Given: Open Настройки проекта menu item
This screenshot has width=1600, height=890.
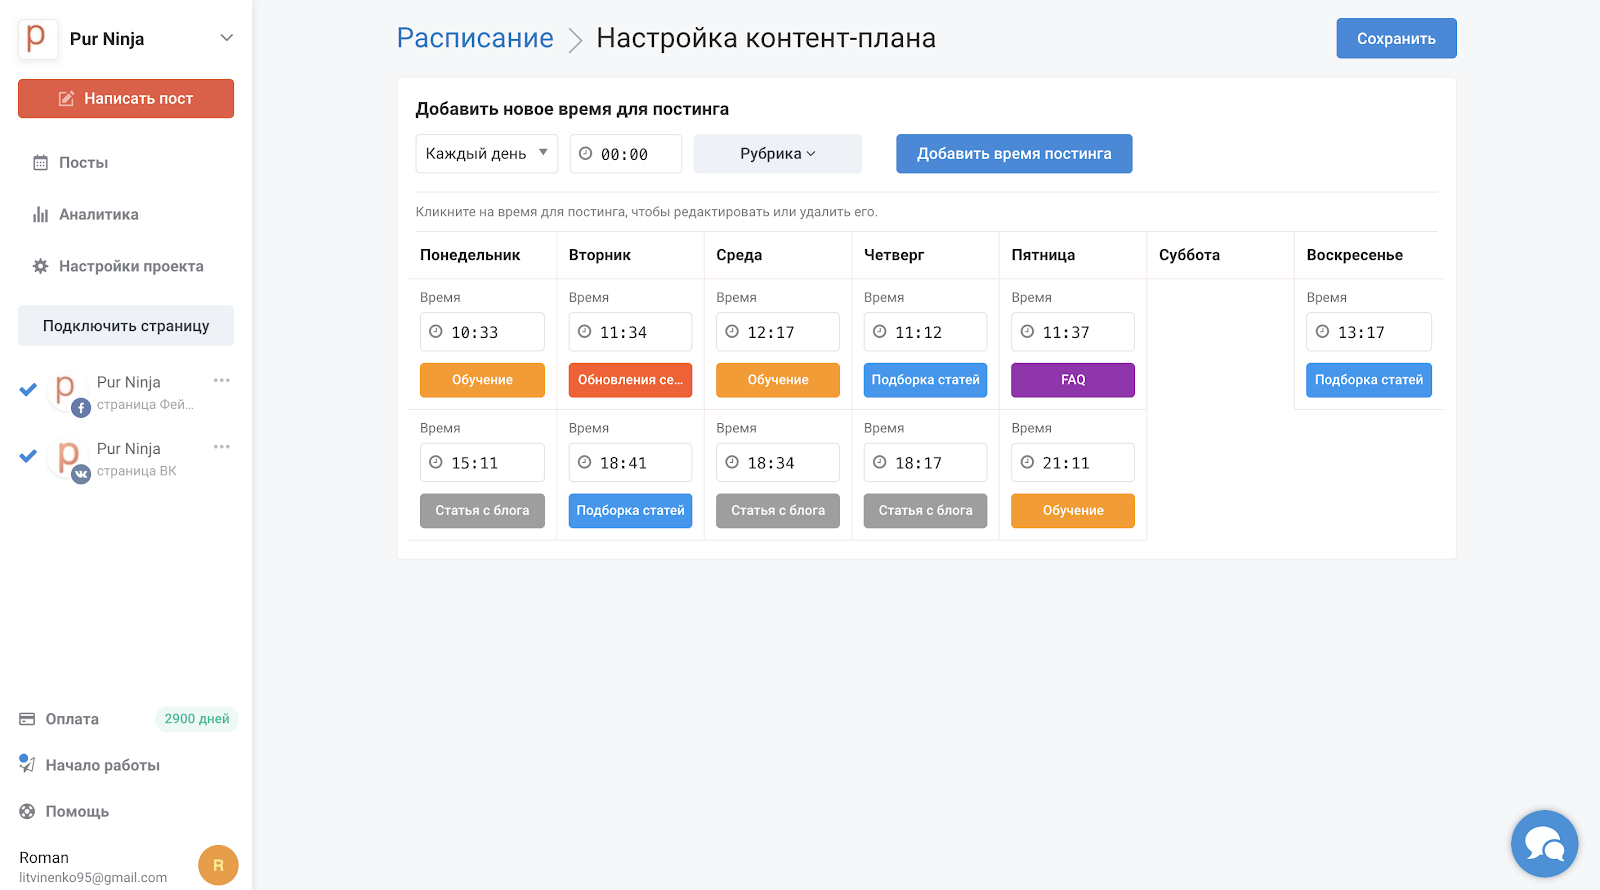Looking at the screenshot, I should (x=131, y=267).
